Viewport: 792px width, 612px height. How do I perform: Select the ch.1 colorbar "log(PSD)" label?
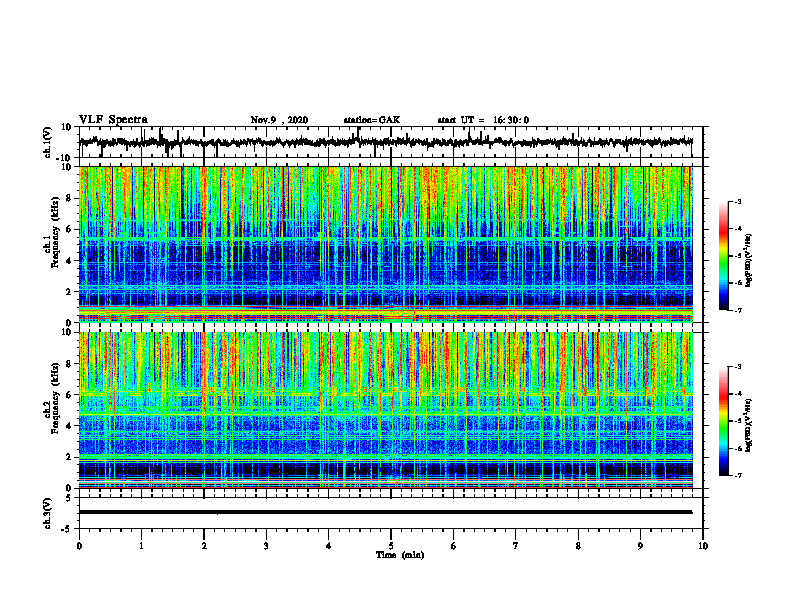click(x=749, y=260)
